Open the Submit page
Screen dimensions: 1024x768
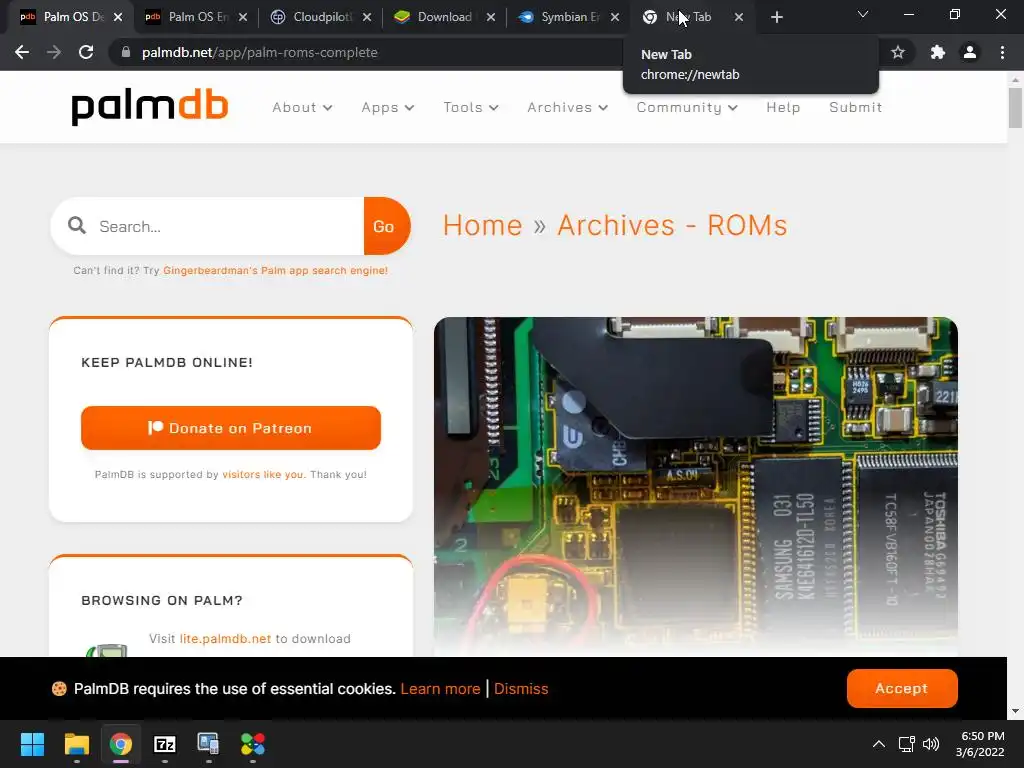[x=856, y=107]
